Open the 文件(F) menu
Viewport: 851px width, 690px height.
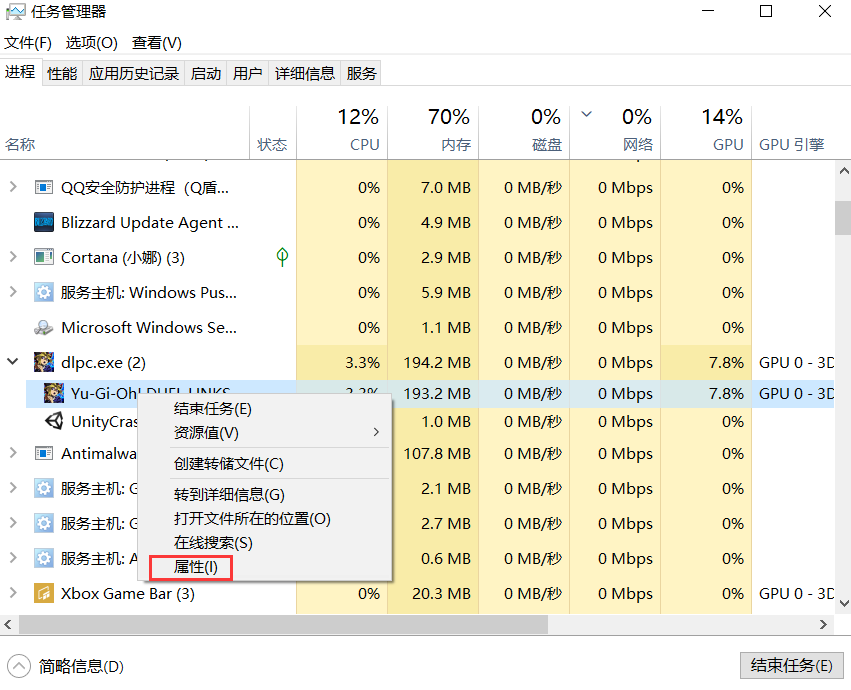coord(28,43)
